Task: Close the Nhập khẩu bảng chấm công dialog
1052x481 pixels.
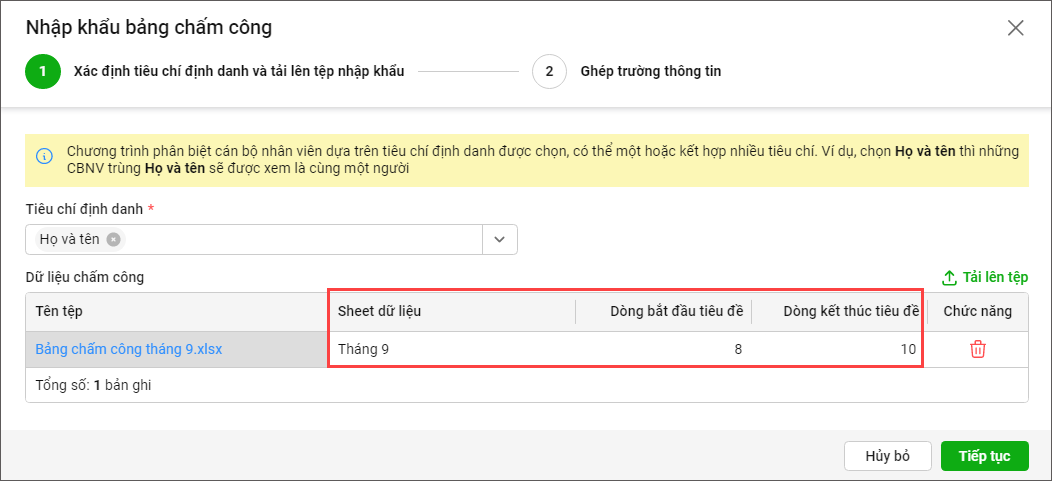Action: pos(1015,28)
